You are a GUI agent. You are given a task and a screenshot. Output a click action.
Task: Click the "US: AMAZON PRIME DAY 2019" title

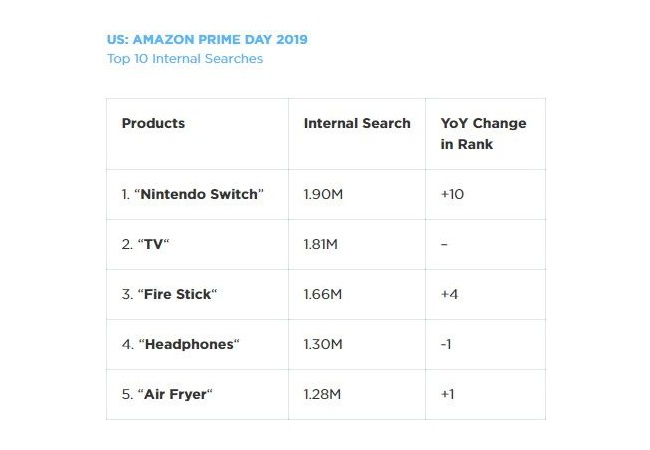tap(207, 40)
